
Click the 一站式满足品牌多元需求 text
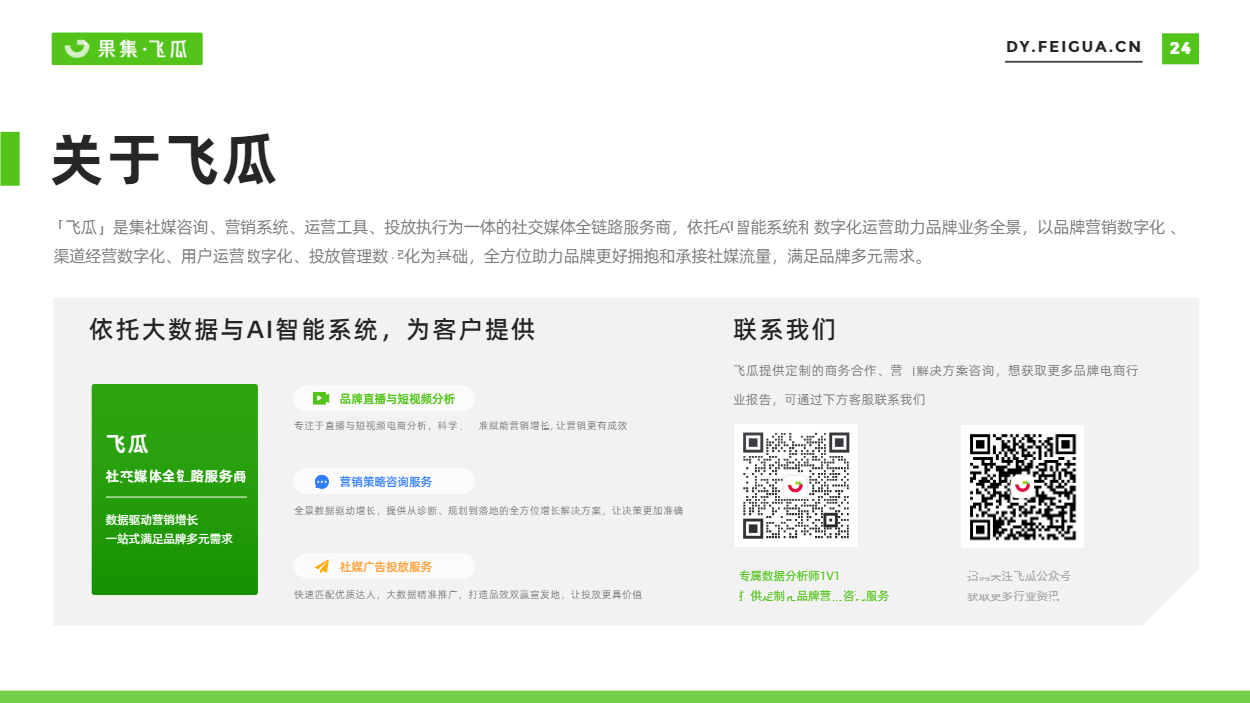(x=169, y=539)
